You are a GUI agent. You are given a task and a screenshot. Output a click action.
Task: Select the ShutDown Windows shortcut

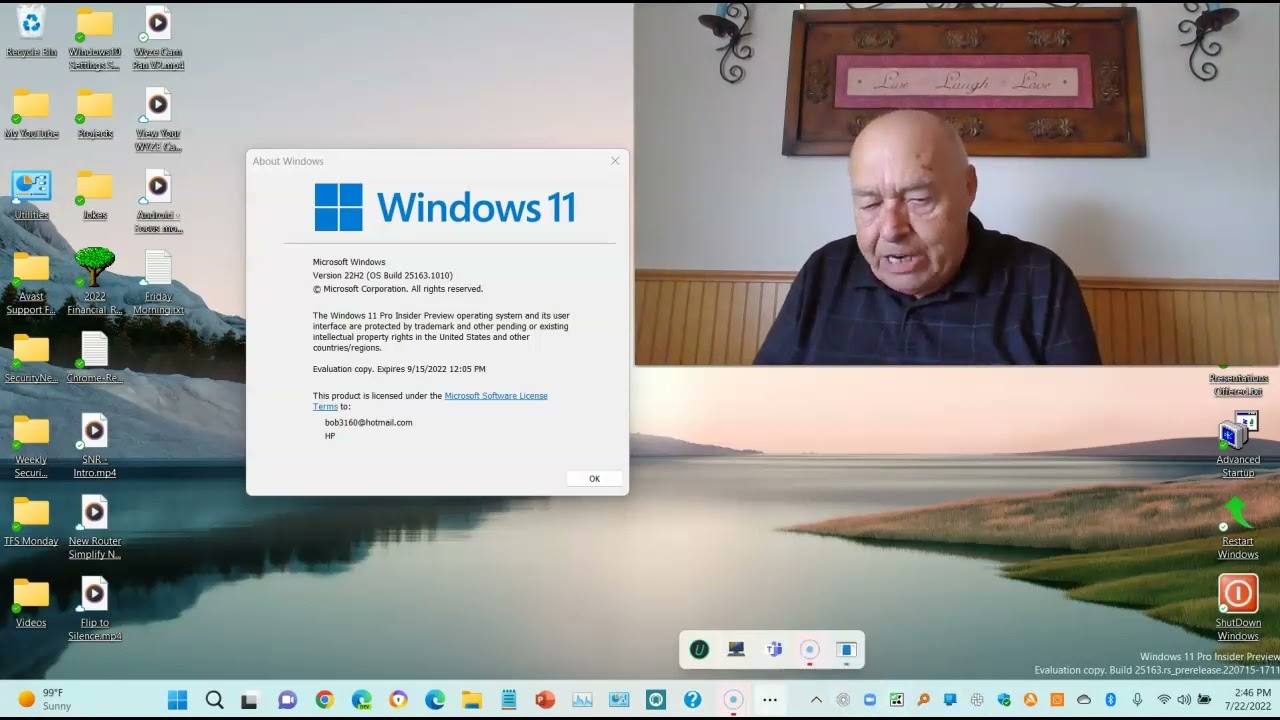pyautogui.click(x=1238, y=608)
